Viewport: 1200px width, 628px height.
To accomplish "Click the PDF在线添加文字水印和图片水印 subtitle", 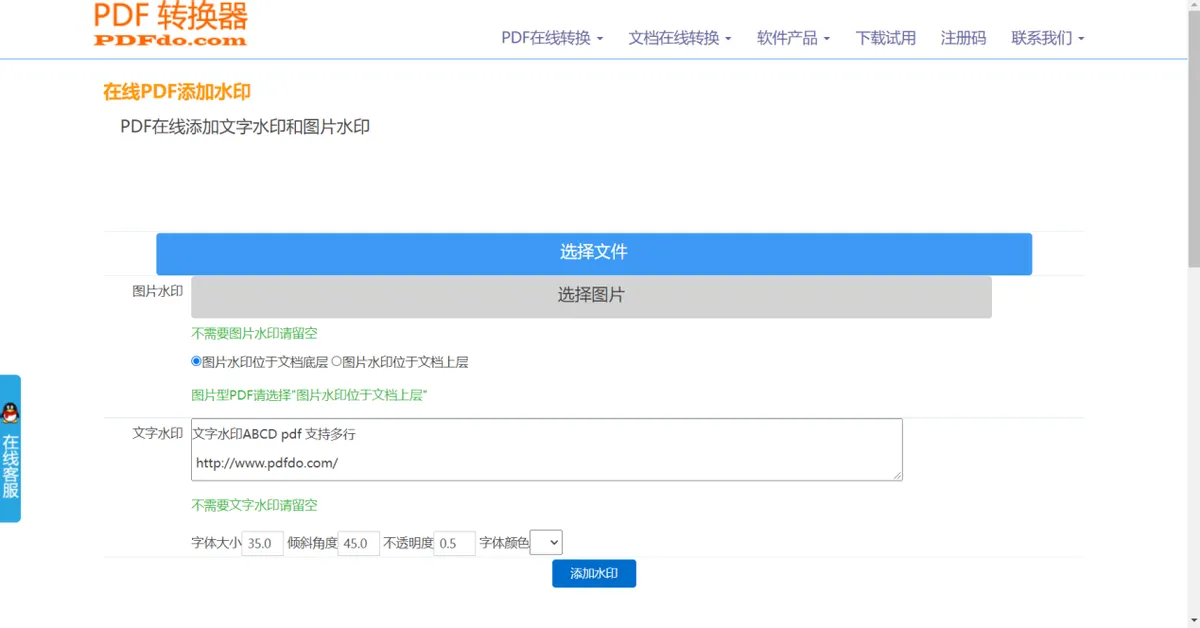I will (245, 127).
